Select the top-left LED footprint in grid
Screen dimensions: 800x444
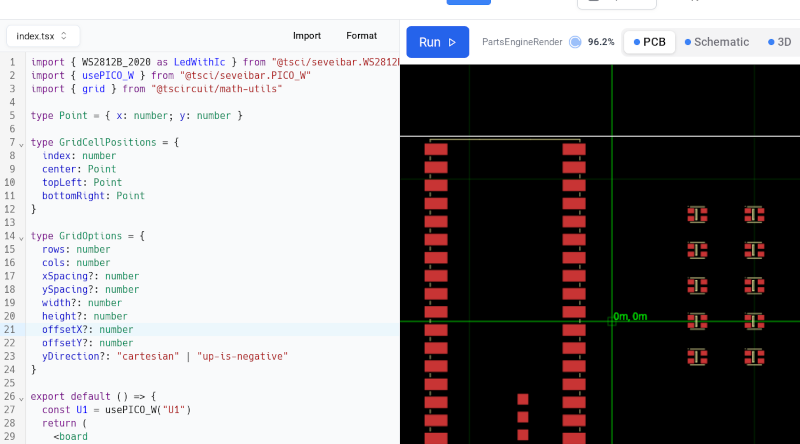[697, 214]
